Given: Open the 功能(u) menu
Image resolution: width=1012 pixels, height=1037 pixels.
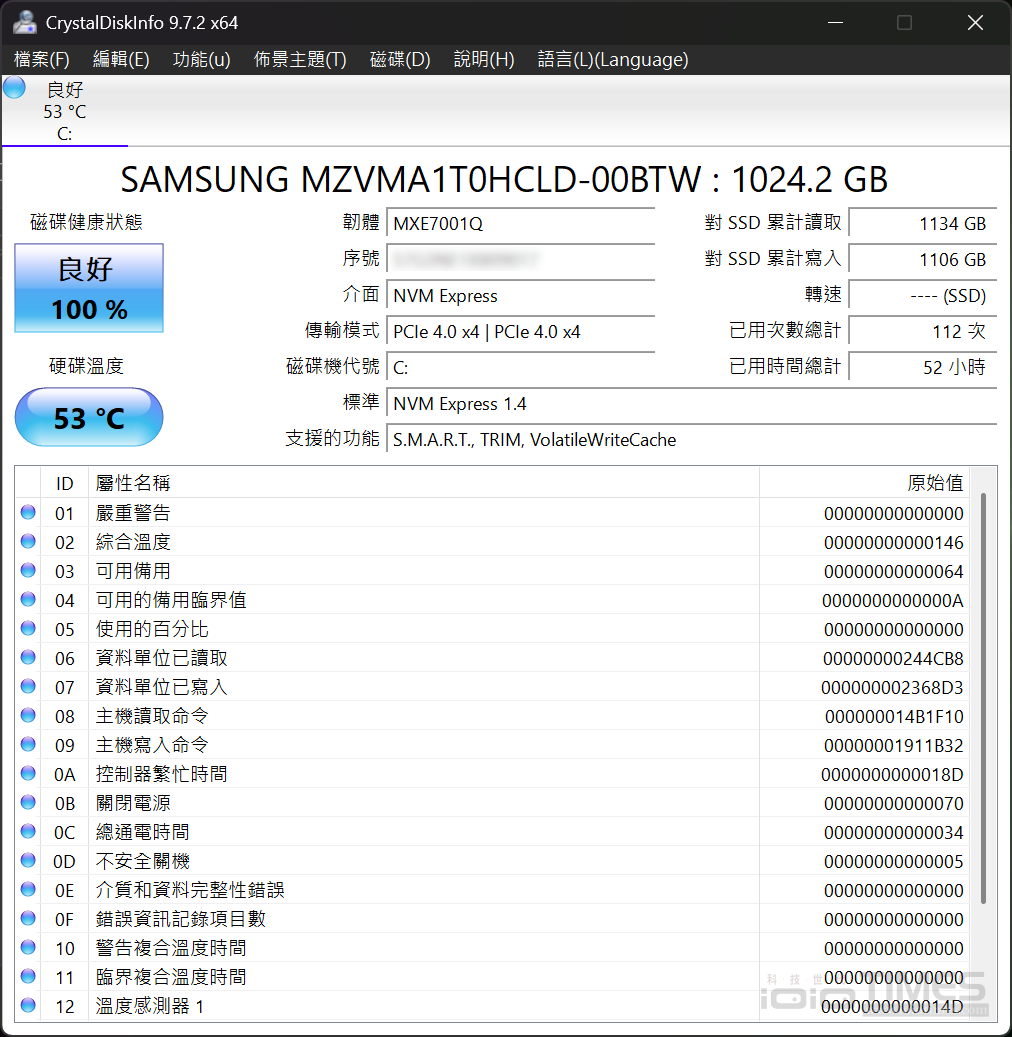Looking at the screenshot, I should (201, 60).
